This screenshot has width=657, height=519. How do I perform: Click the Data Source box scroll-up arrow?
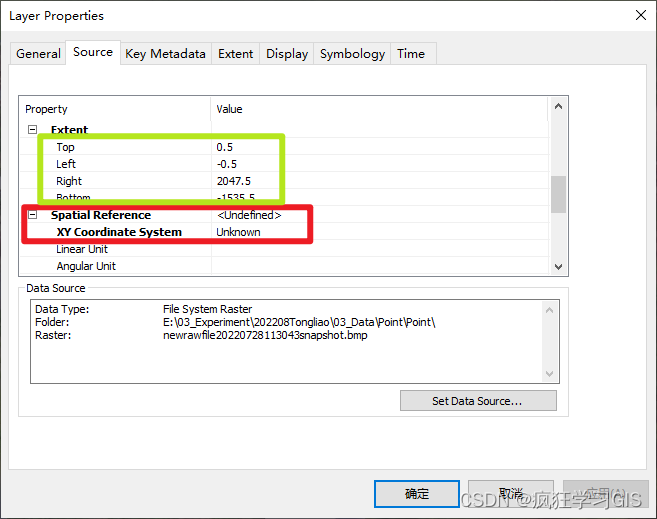(x=550, y=310)
